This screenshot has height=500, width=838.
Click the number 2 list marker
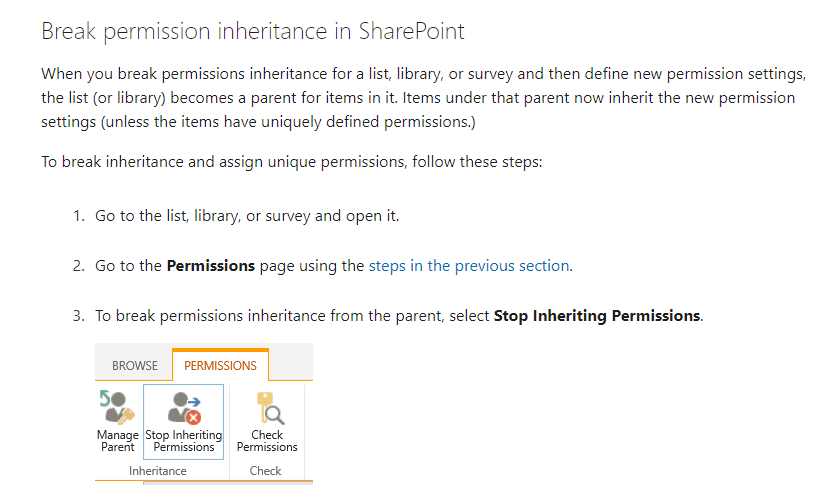(x=79, y=265)
